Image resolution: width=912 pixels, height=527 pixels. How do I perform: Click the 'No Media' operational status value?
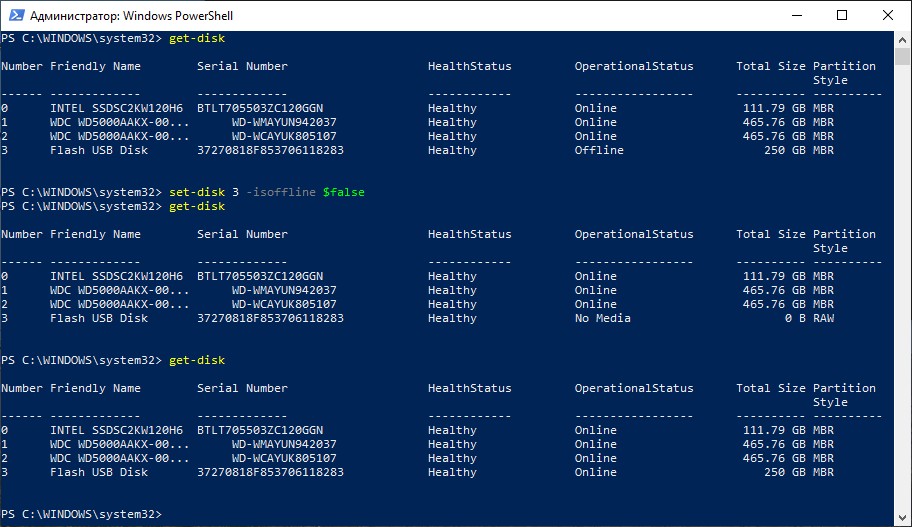[x=602, y=318]
